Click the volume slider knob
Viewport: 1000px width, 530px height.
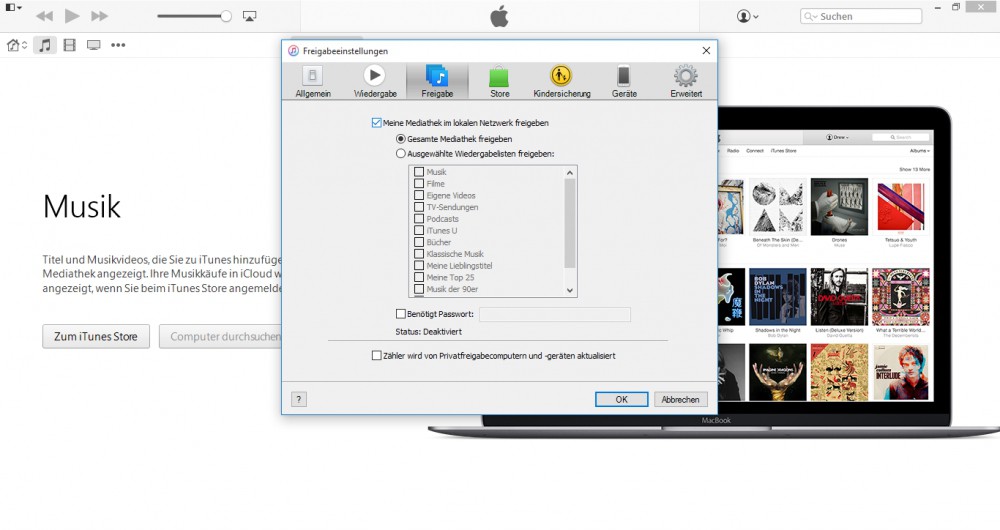pos(226,16)
